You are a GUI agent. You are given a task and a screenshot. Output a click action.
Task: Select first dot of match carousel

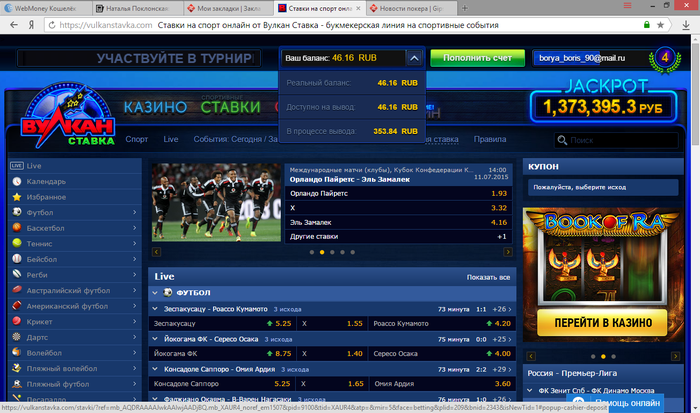312,252
